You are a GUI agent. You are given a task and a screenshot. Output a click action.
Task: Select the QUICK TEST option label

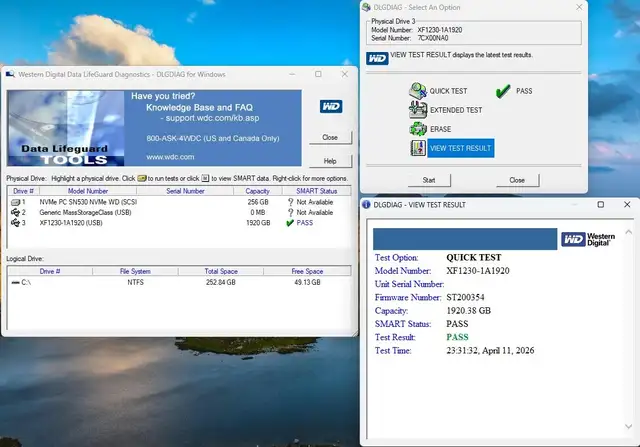[448, 91]
